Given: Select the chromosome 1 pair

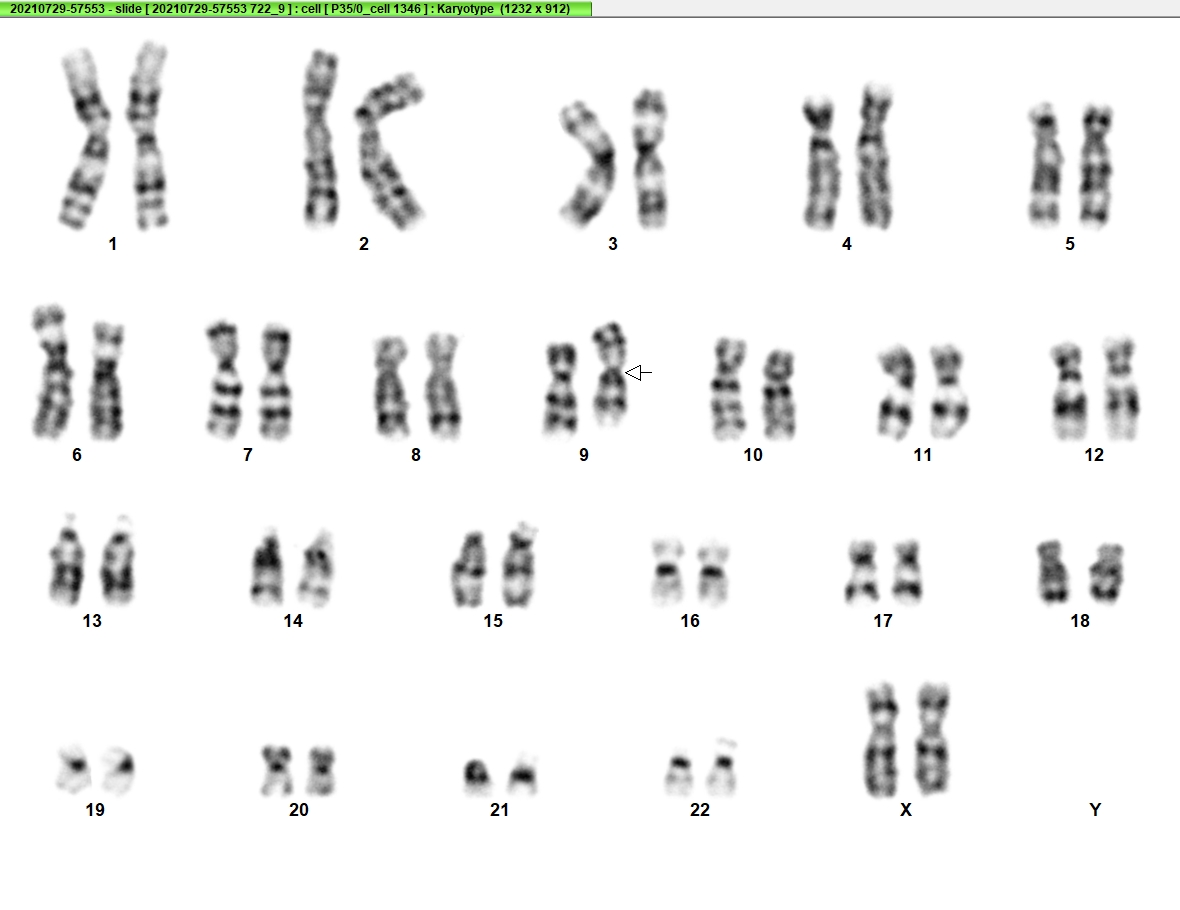Looking at the screenshot, I should click(114, 136).
